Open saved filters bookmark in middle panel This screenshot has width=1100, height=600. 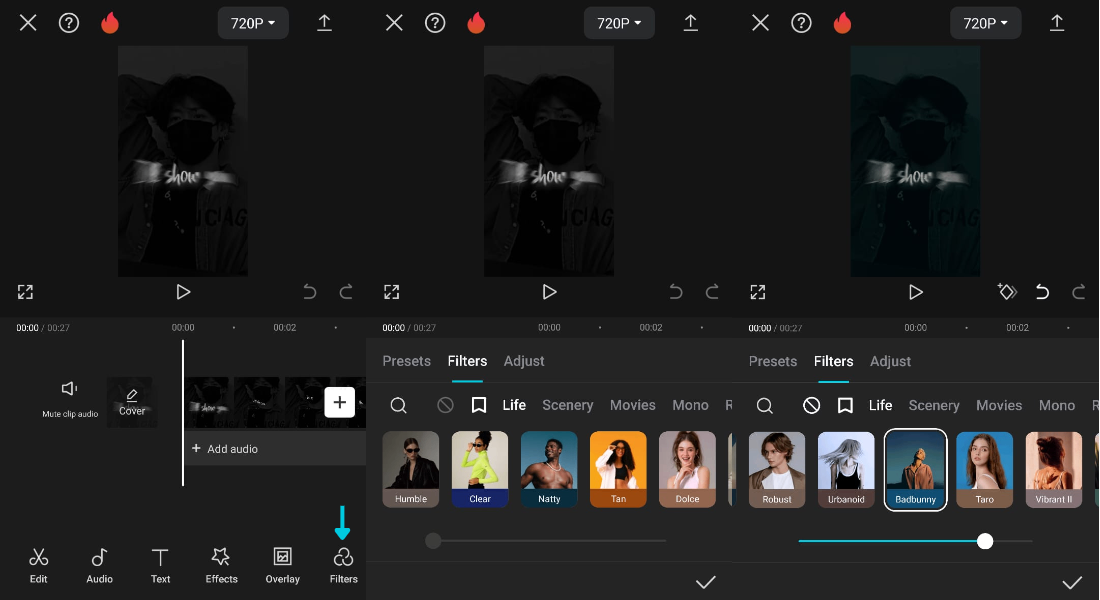coord(479,405)
